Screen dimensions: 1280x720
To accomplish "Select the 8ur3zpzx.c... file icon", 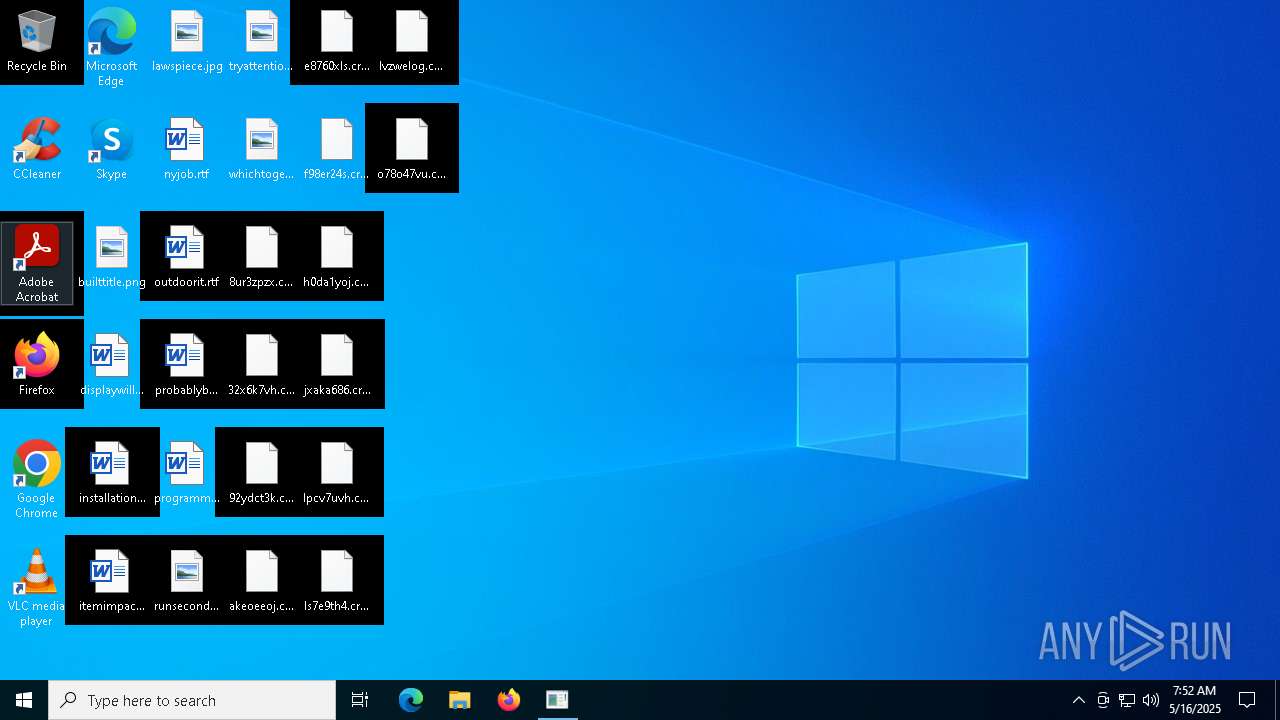I will point(261,258).
